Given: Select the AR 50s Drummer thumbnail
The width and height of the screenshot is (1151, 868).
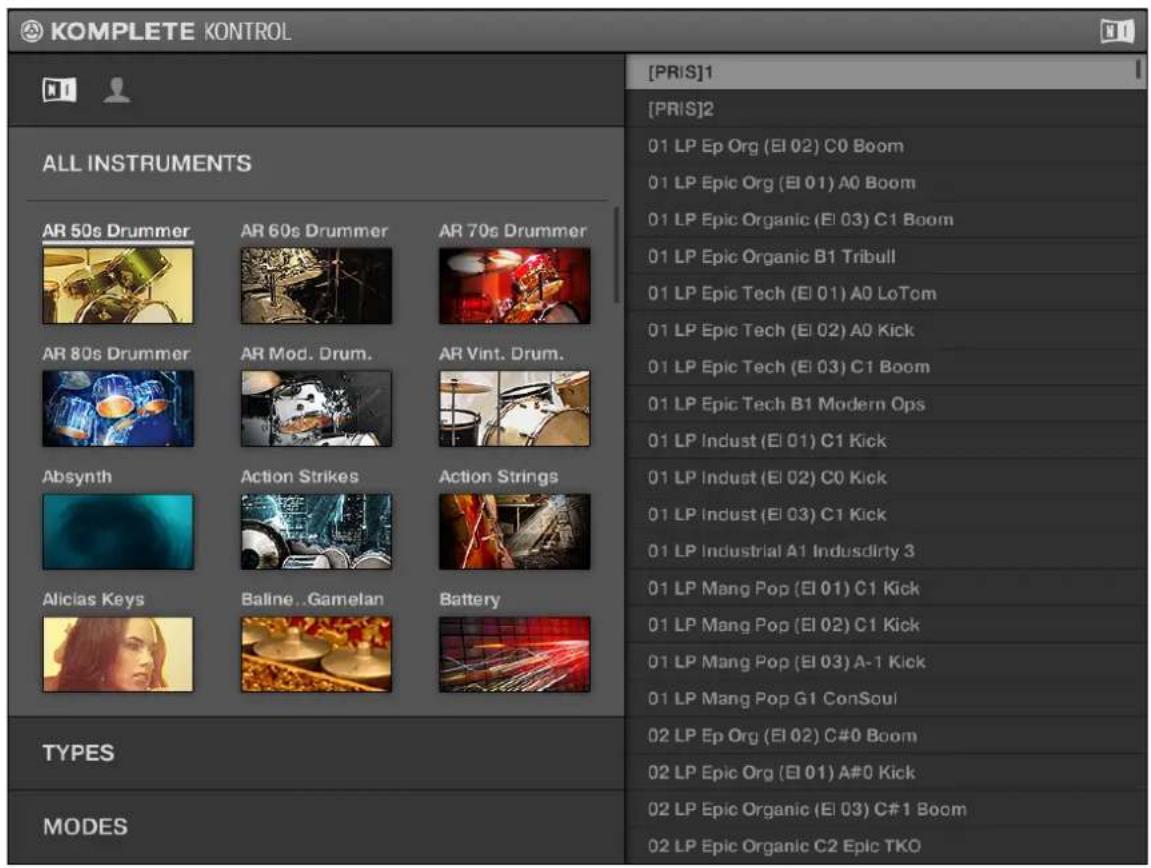Looking at the screenshot, I should coord(117,285).
